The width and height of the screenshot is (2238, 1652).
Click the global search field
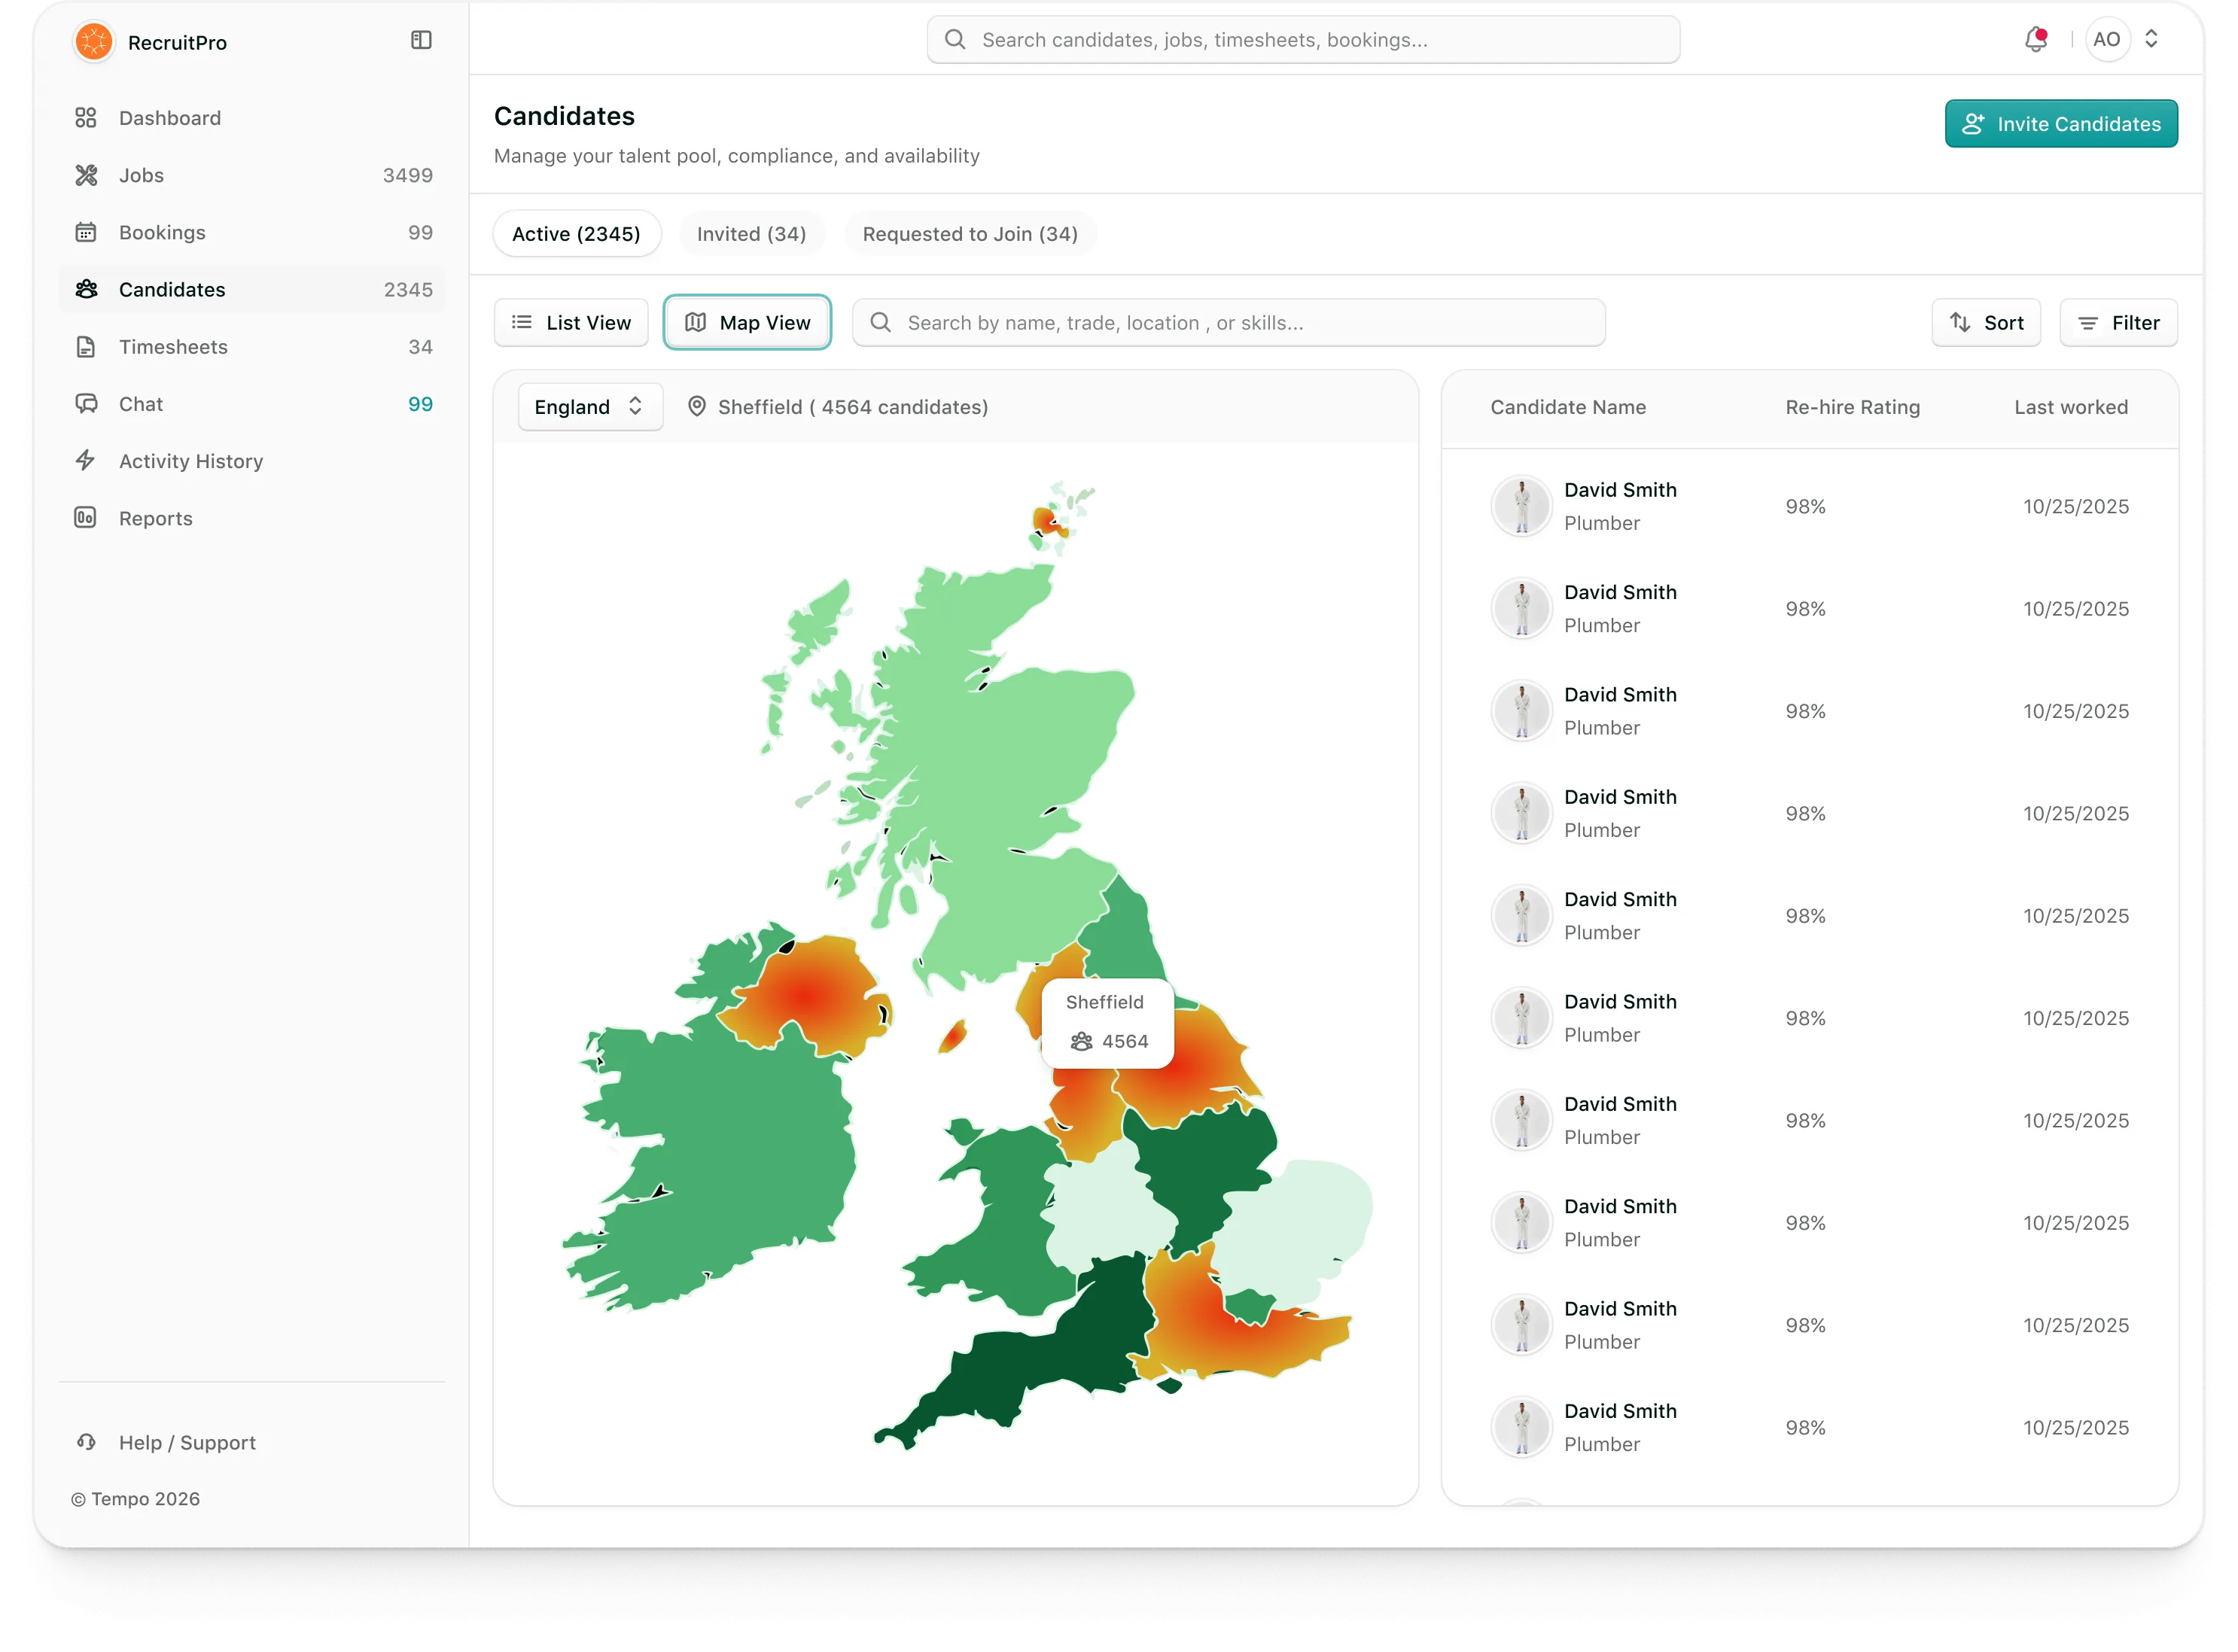point(1302,40)
